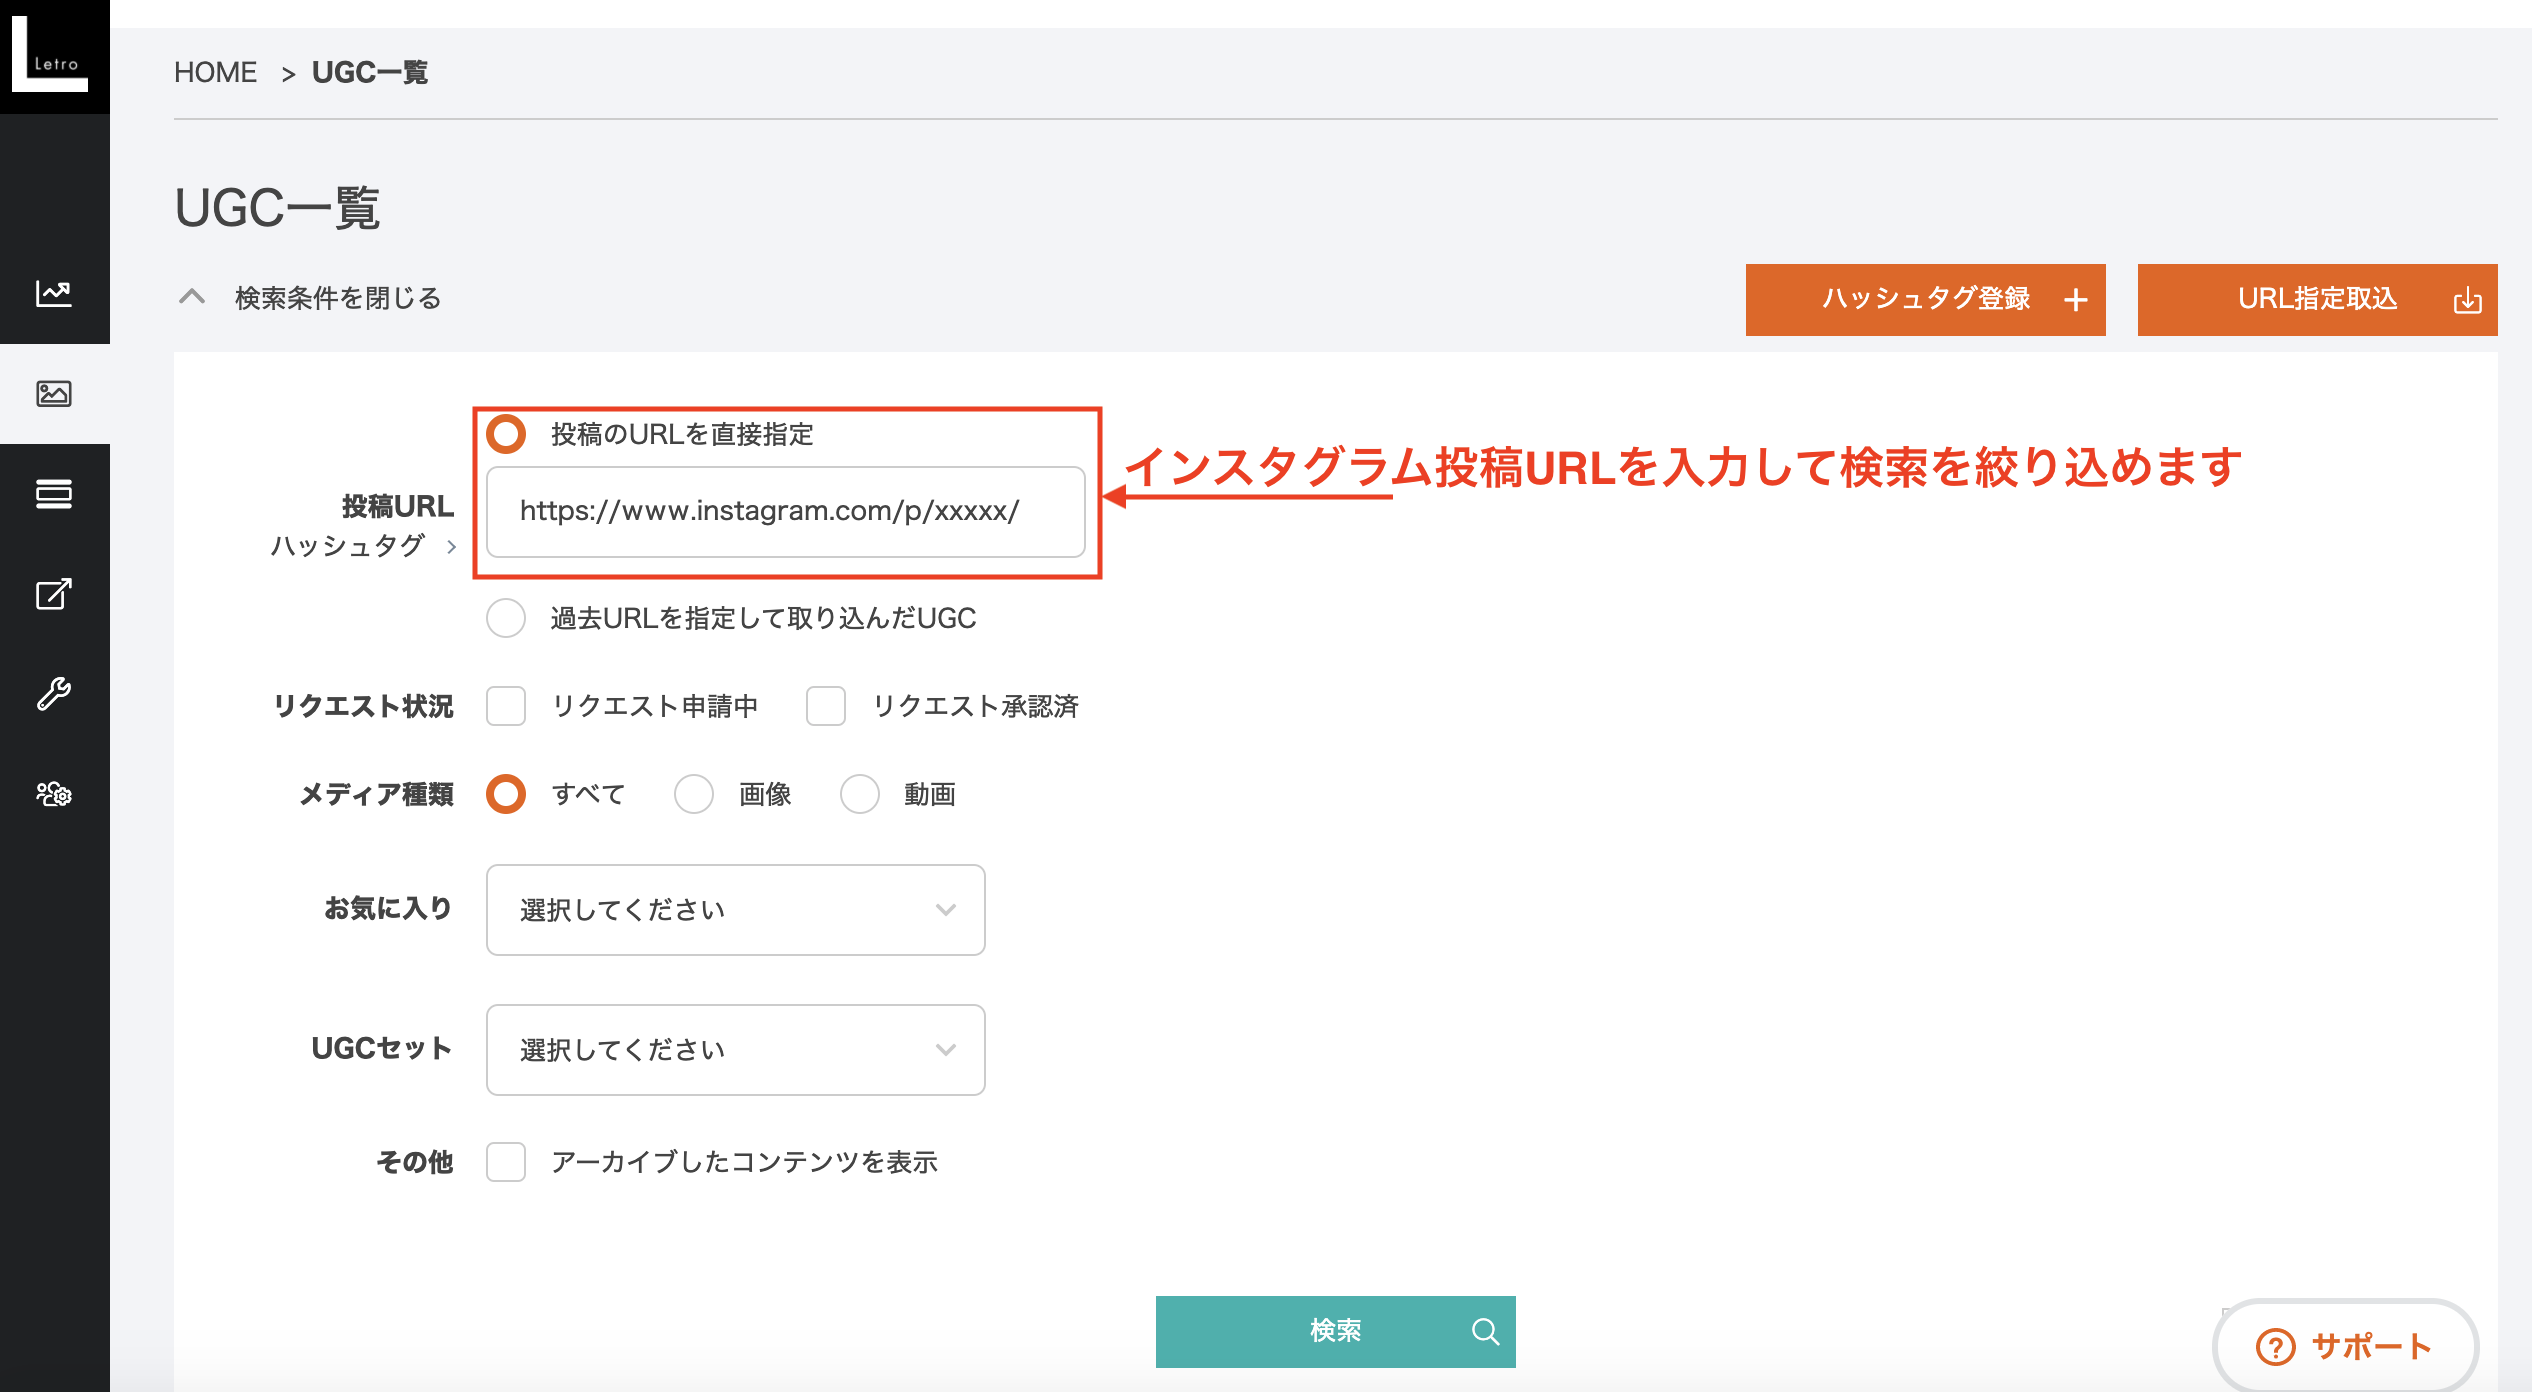
Task: Click the Instagram post URL input field
Action: click(x=785, y=512)
